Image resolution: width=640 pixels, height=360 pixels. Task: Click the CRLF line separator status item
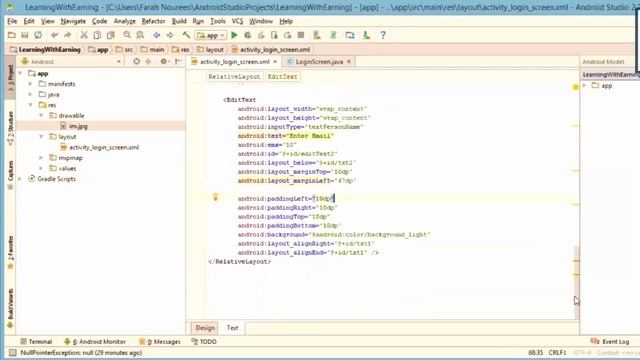[x=557, y=352]
